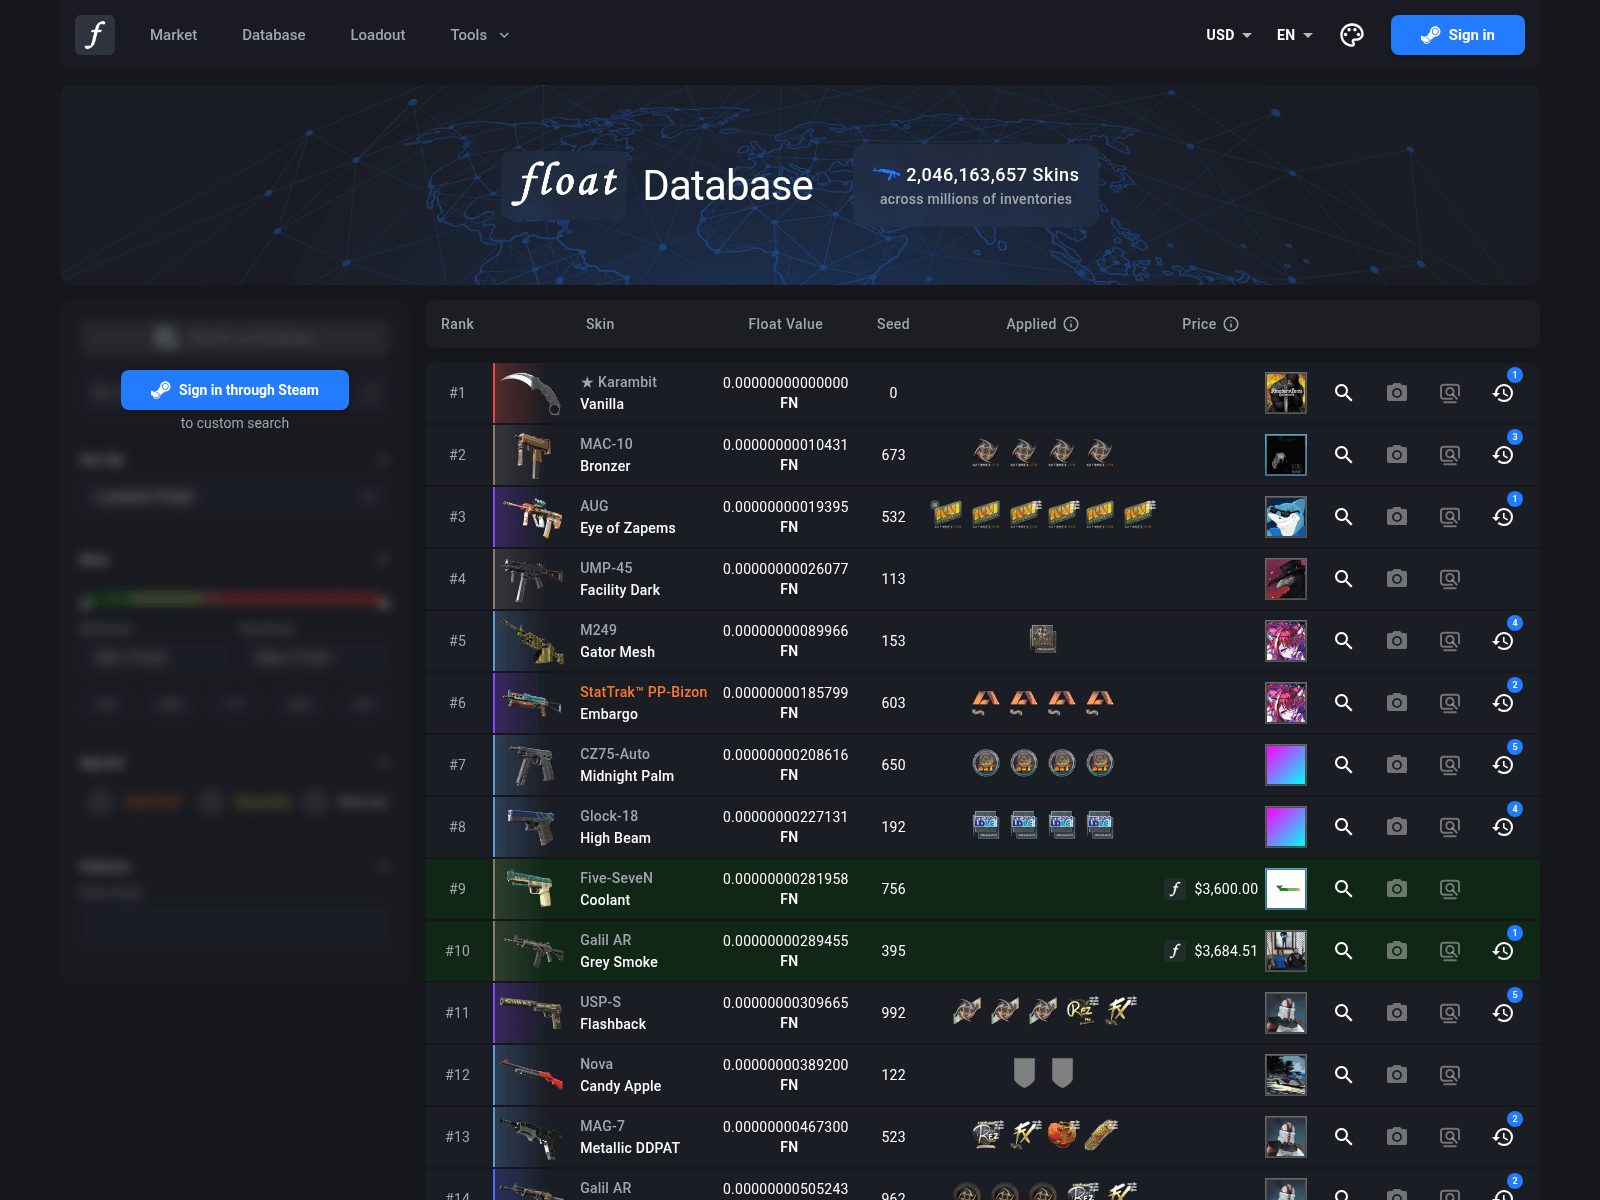Screen dimensions: 1600x1200
Task: Click the info icon beside Applied
Action: [1071, 324]
